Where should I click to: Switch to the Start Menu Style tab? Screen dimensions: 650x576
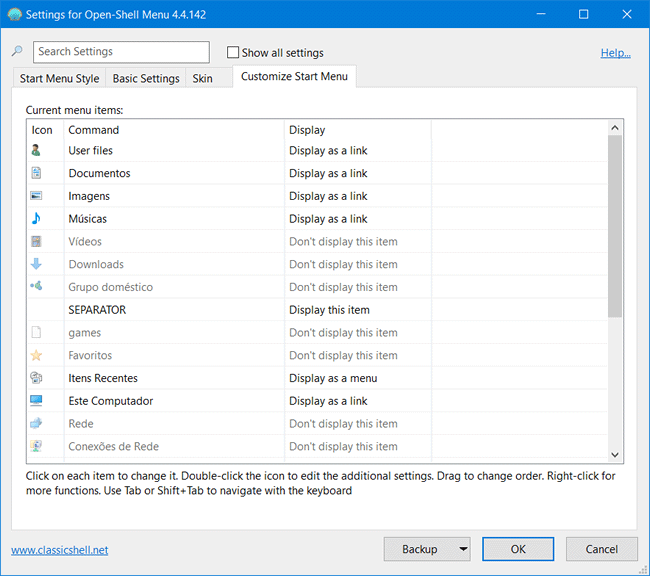tap(59, 79)
